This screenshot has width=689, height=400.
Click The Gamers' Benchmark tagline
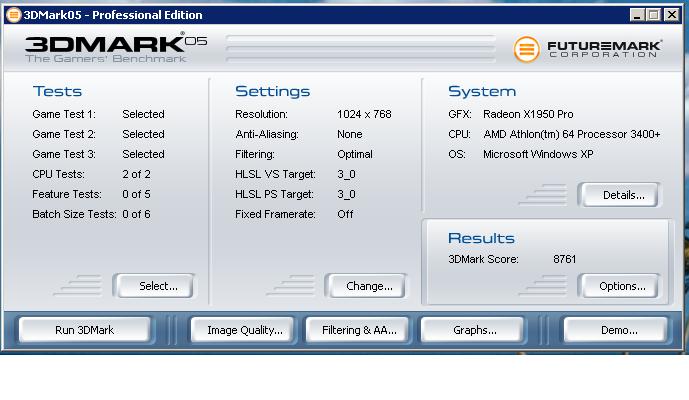[x=105, y=59]
